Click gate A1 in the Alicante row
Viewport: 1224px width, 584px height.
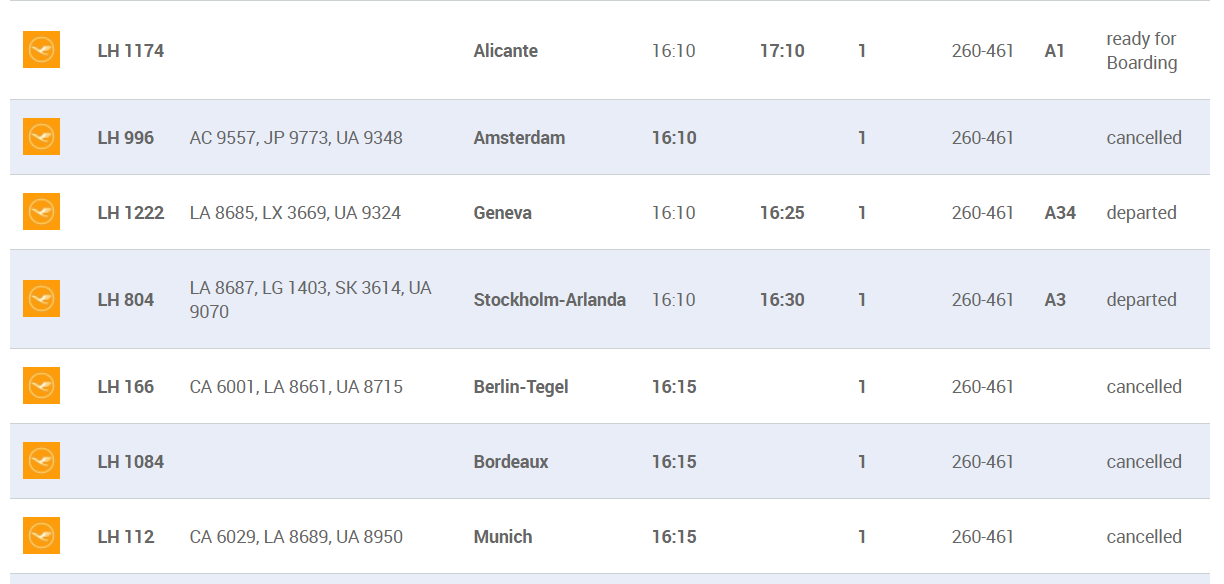click(1055, 51)
